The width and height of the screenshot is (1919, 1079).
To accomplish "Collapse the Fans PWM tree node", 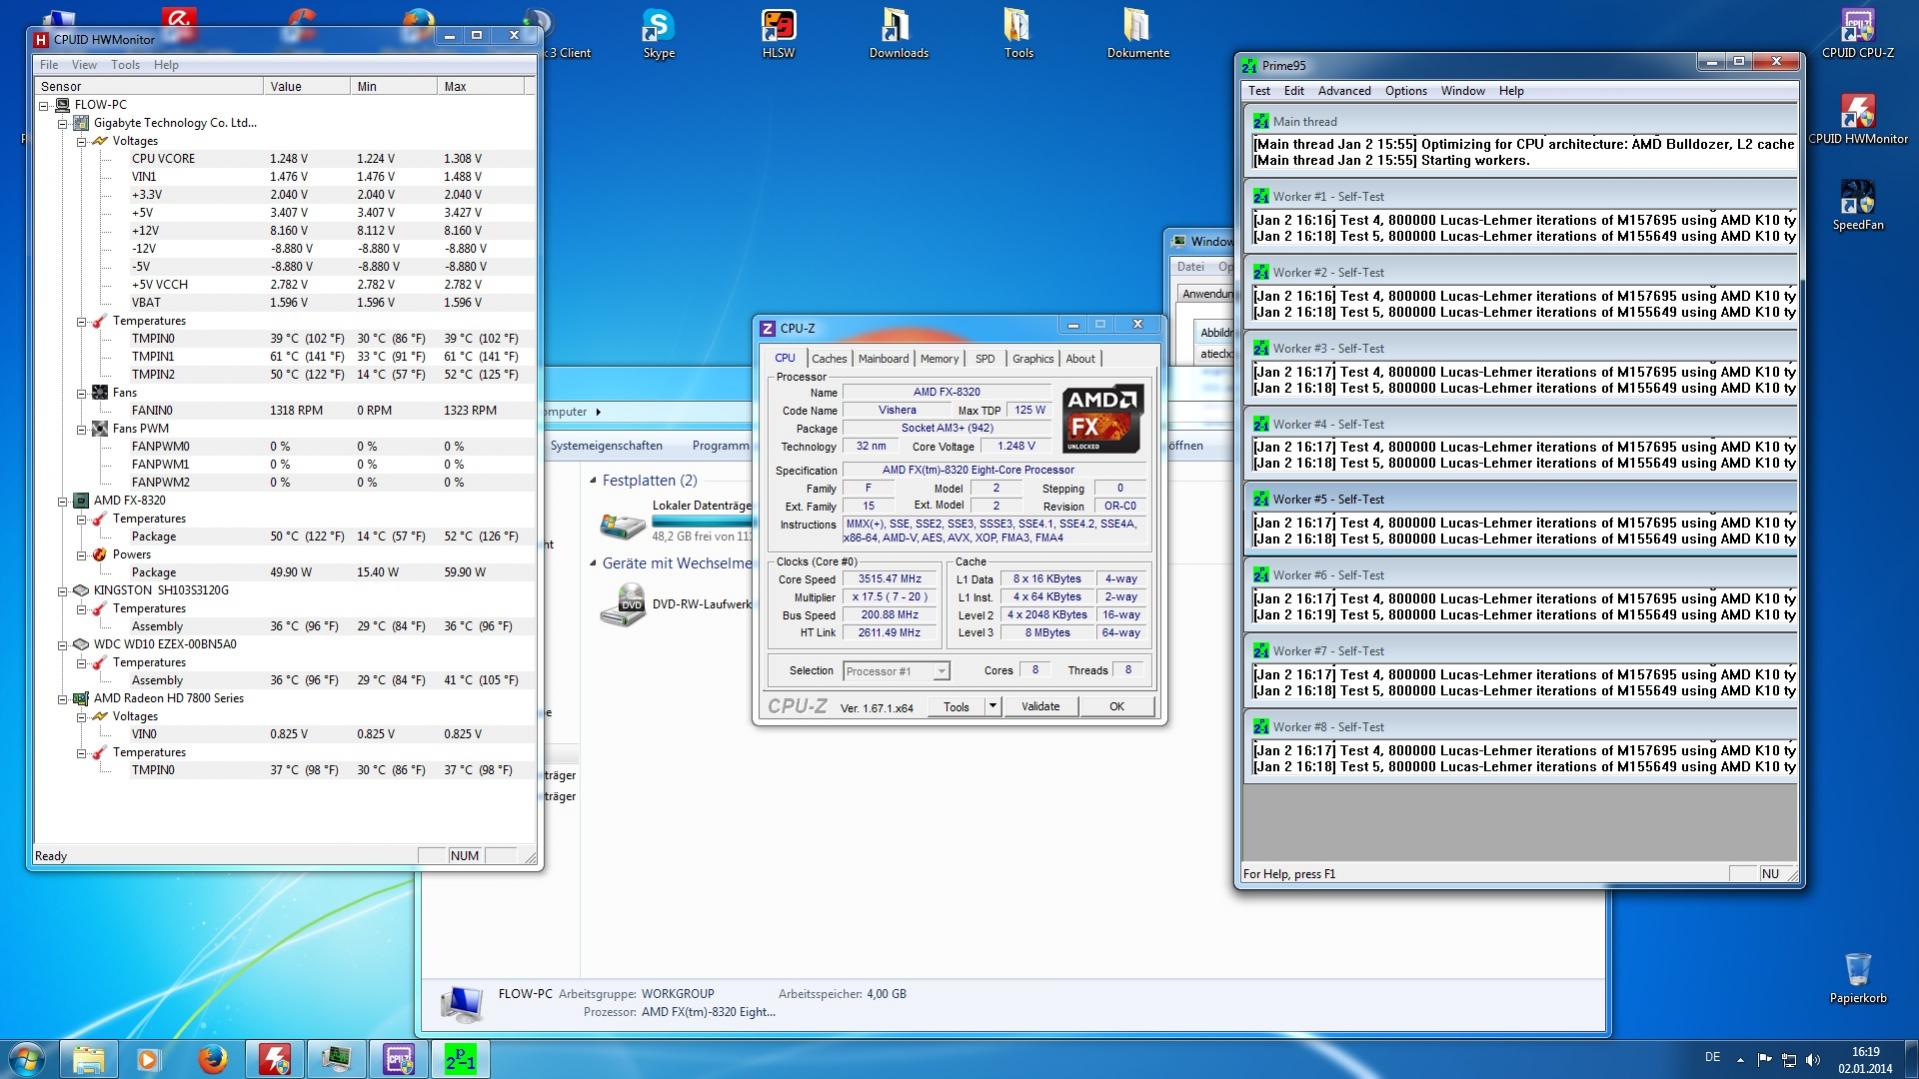I will point(82,429).
